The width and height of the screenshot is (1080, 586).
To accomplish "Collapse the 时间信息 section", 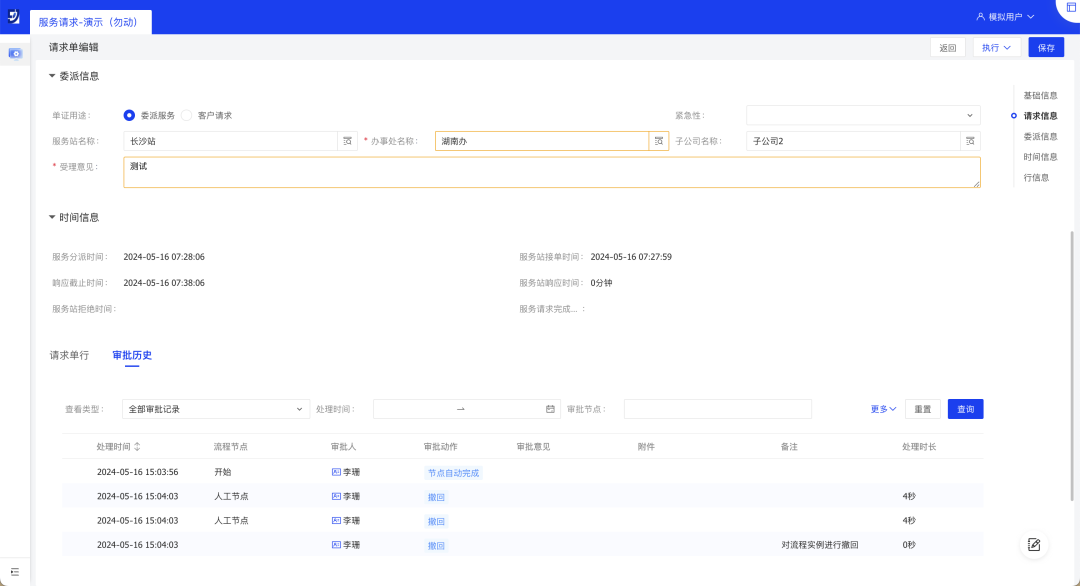I will coord(53,217).
